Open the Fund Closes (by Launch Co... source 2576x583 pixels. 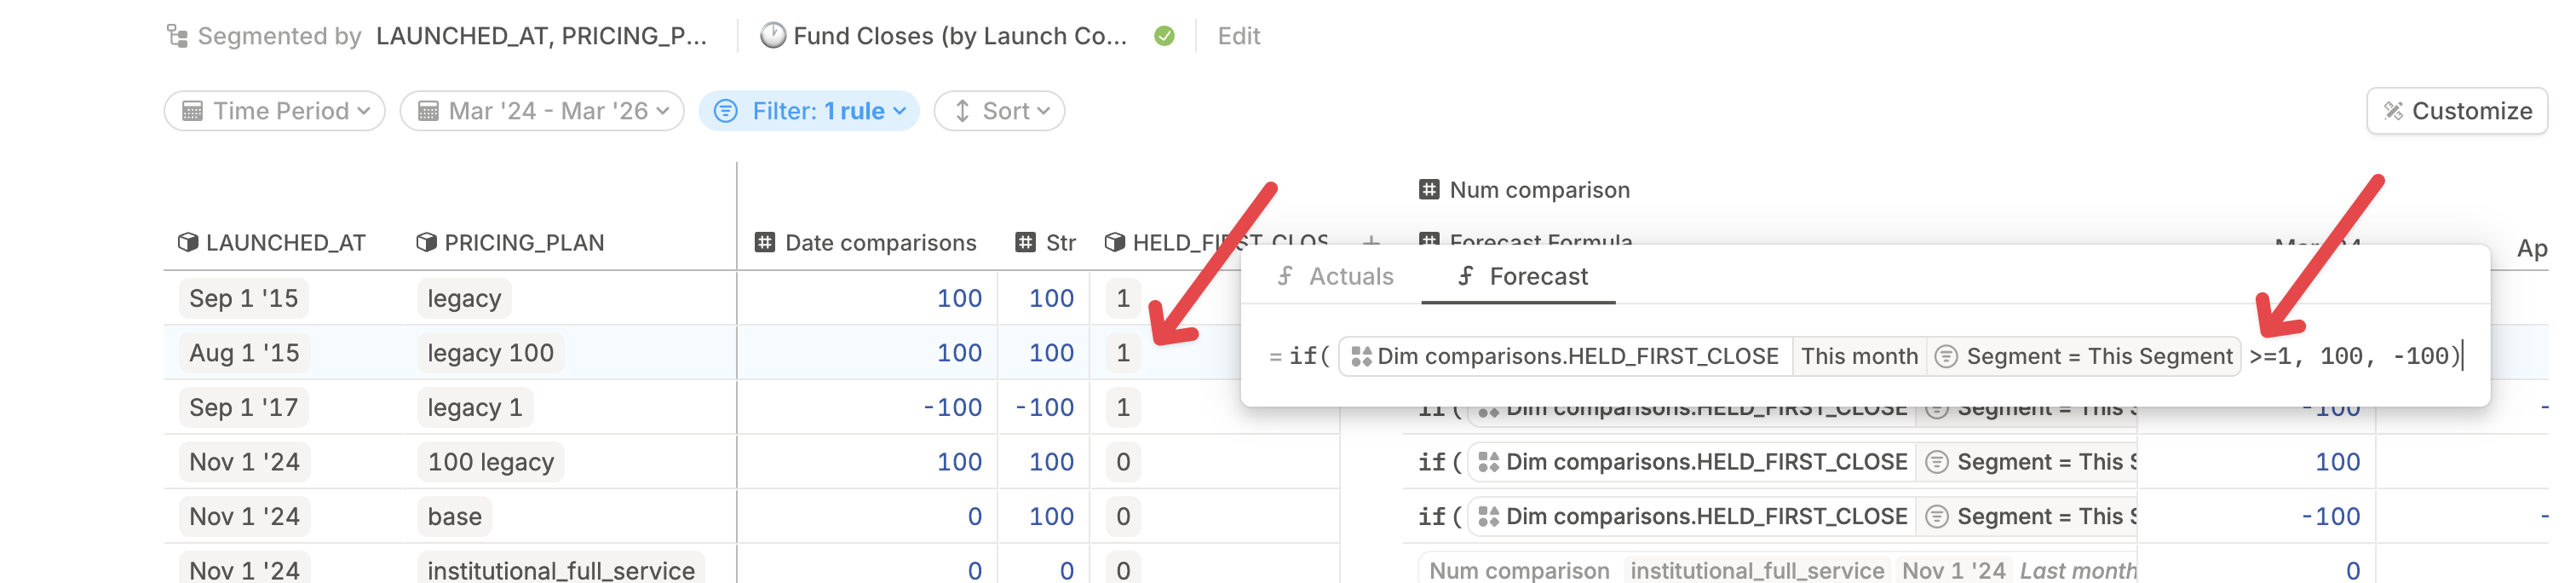click(x=943, y=36)
